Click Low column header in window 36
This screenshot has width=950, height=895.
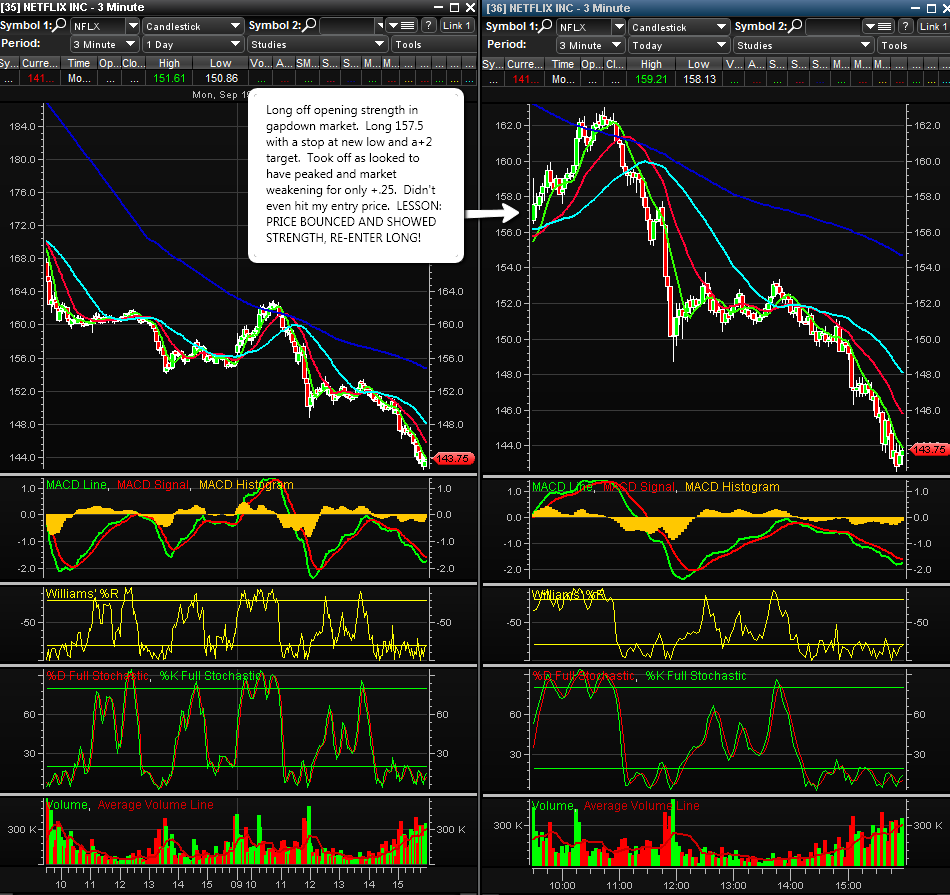tap(699, 64)
